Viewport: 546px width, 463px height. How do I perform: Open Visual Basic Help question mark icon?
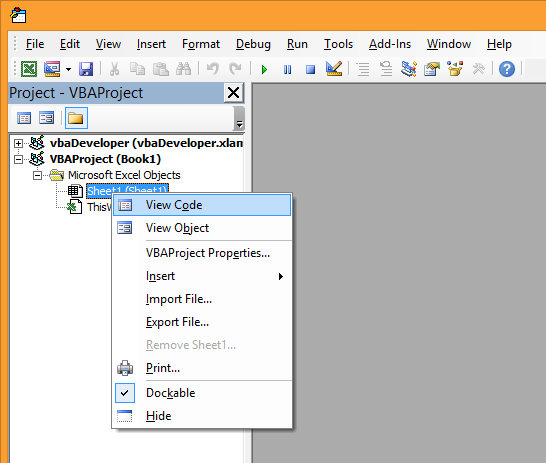tap(507, 69)
